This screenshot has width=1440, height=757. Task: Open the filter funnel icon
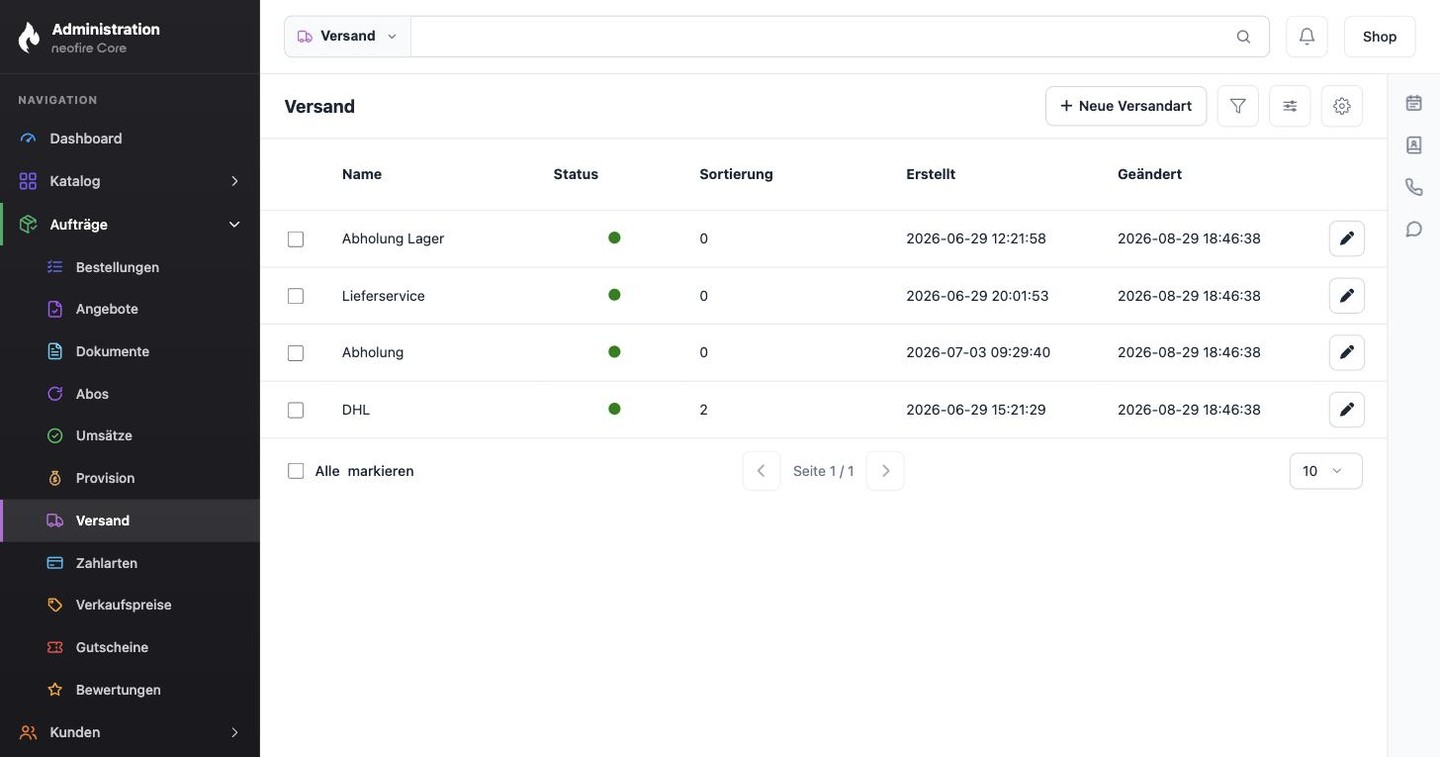pyautogui.click(x=1238, y=106)
